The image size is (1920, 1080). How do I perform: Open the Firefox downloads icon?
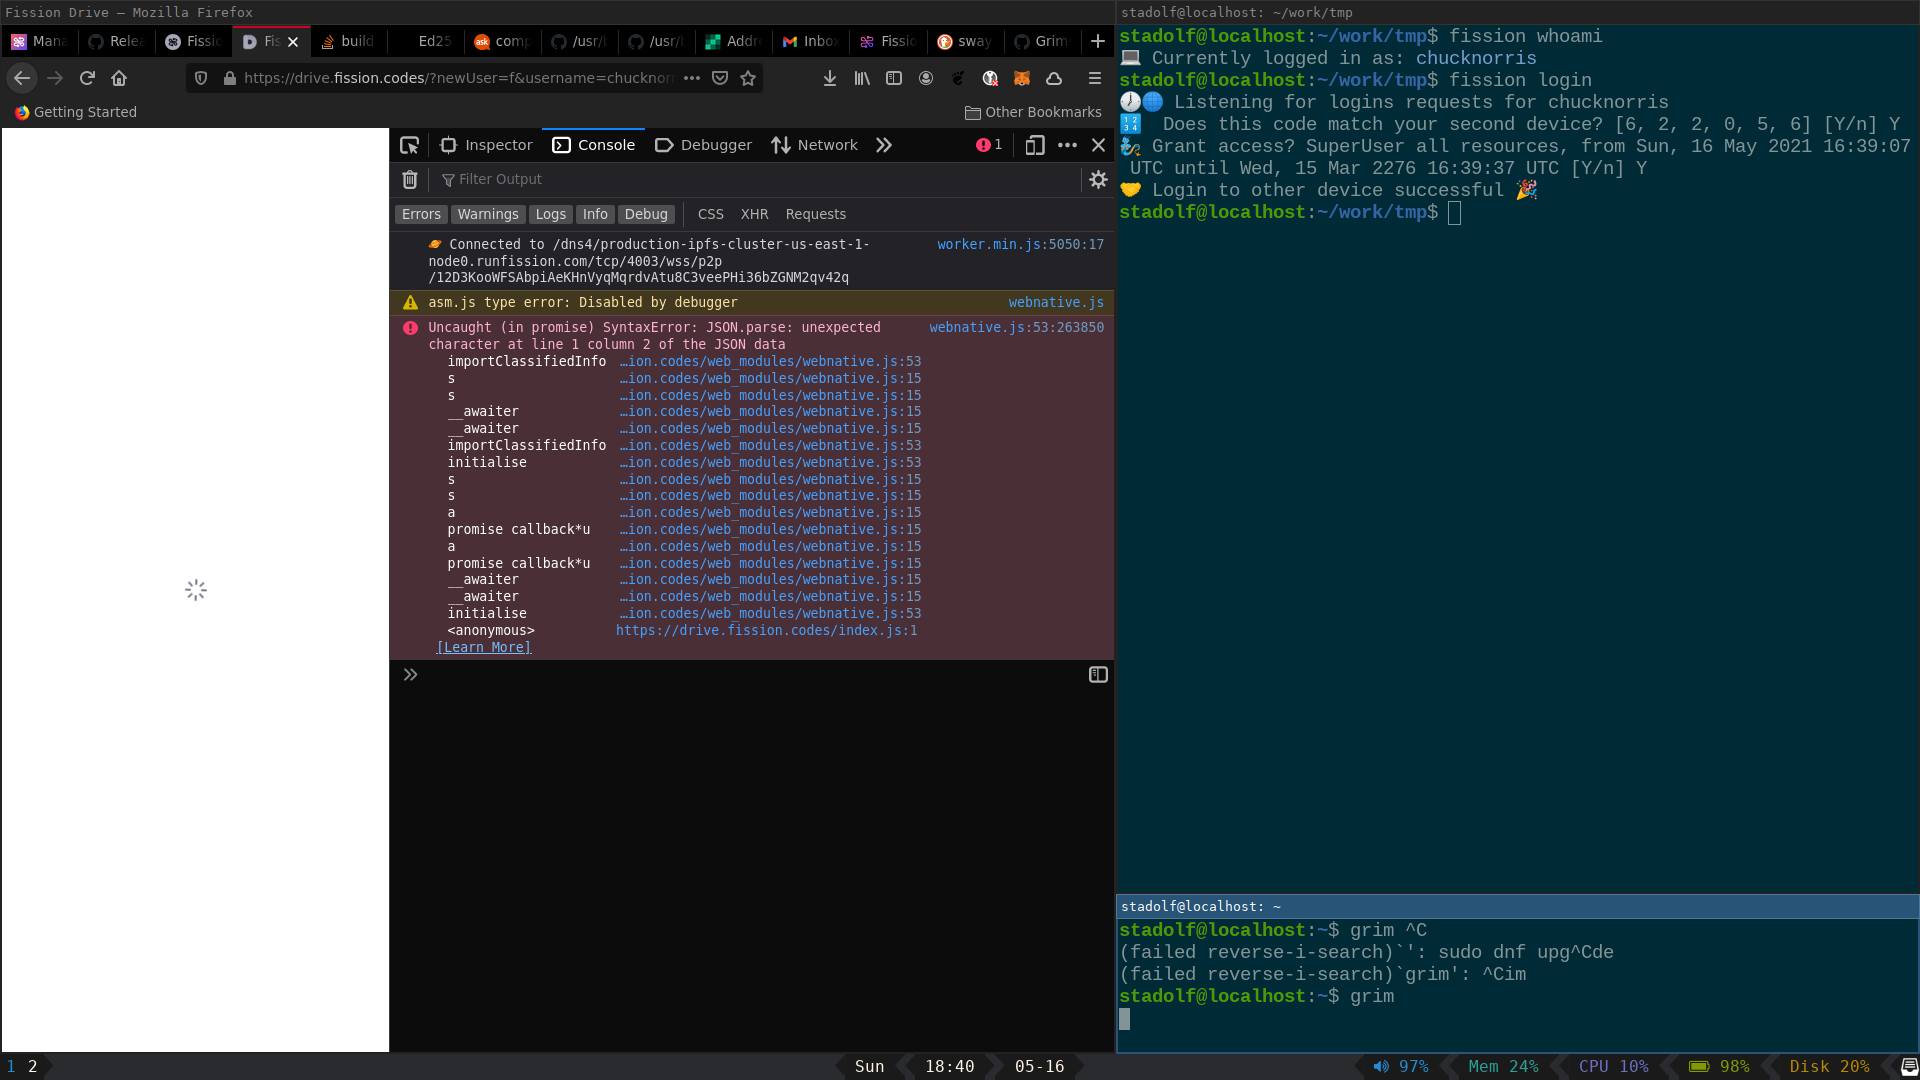(829, 78)
